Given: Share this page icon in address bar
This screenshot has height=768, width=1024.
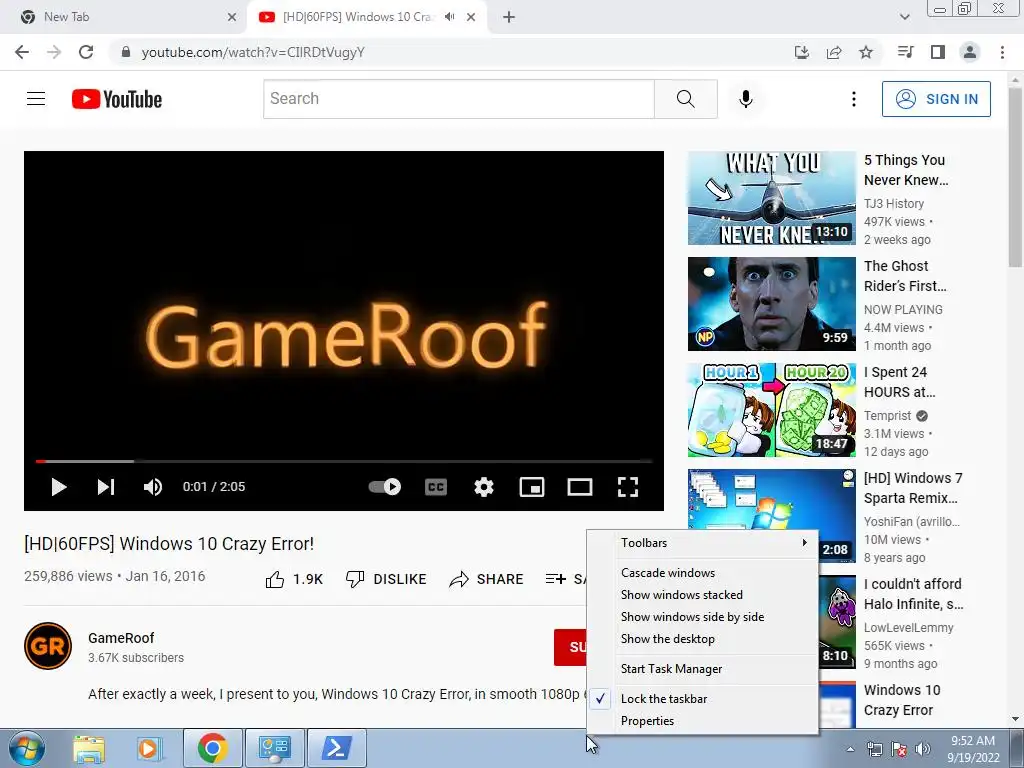Looking at the screenshot, I should point(834,52).
